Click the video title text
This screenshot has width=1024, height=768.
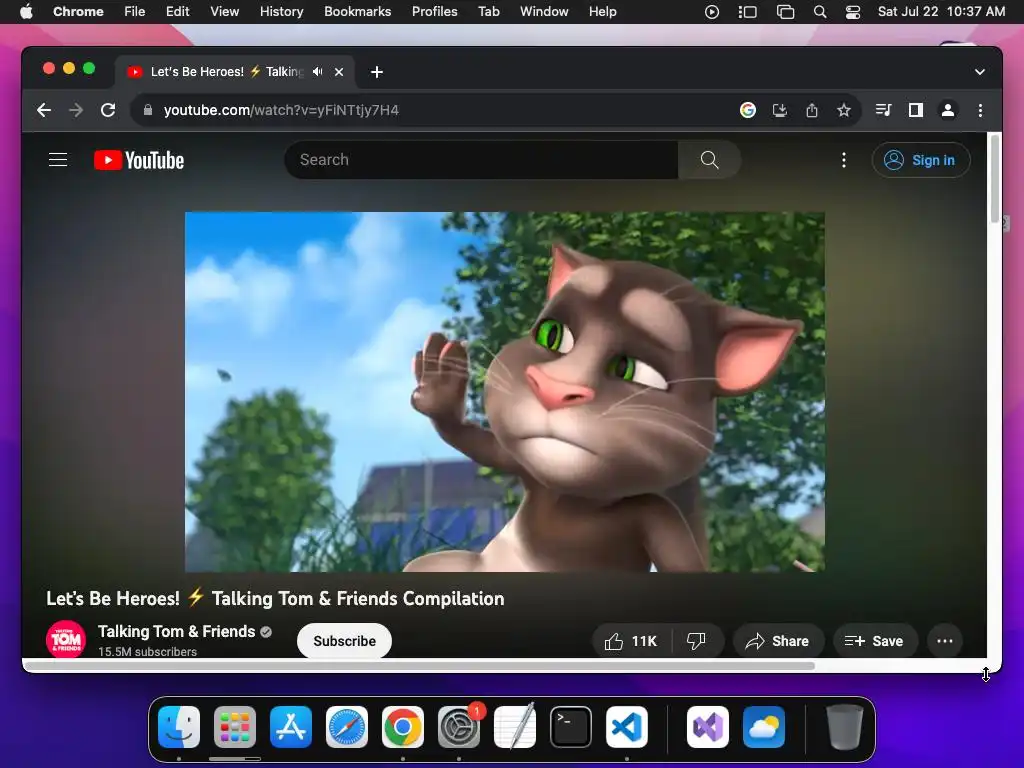[x=275, y=598]
